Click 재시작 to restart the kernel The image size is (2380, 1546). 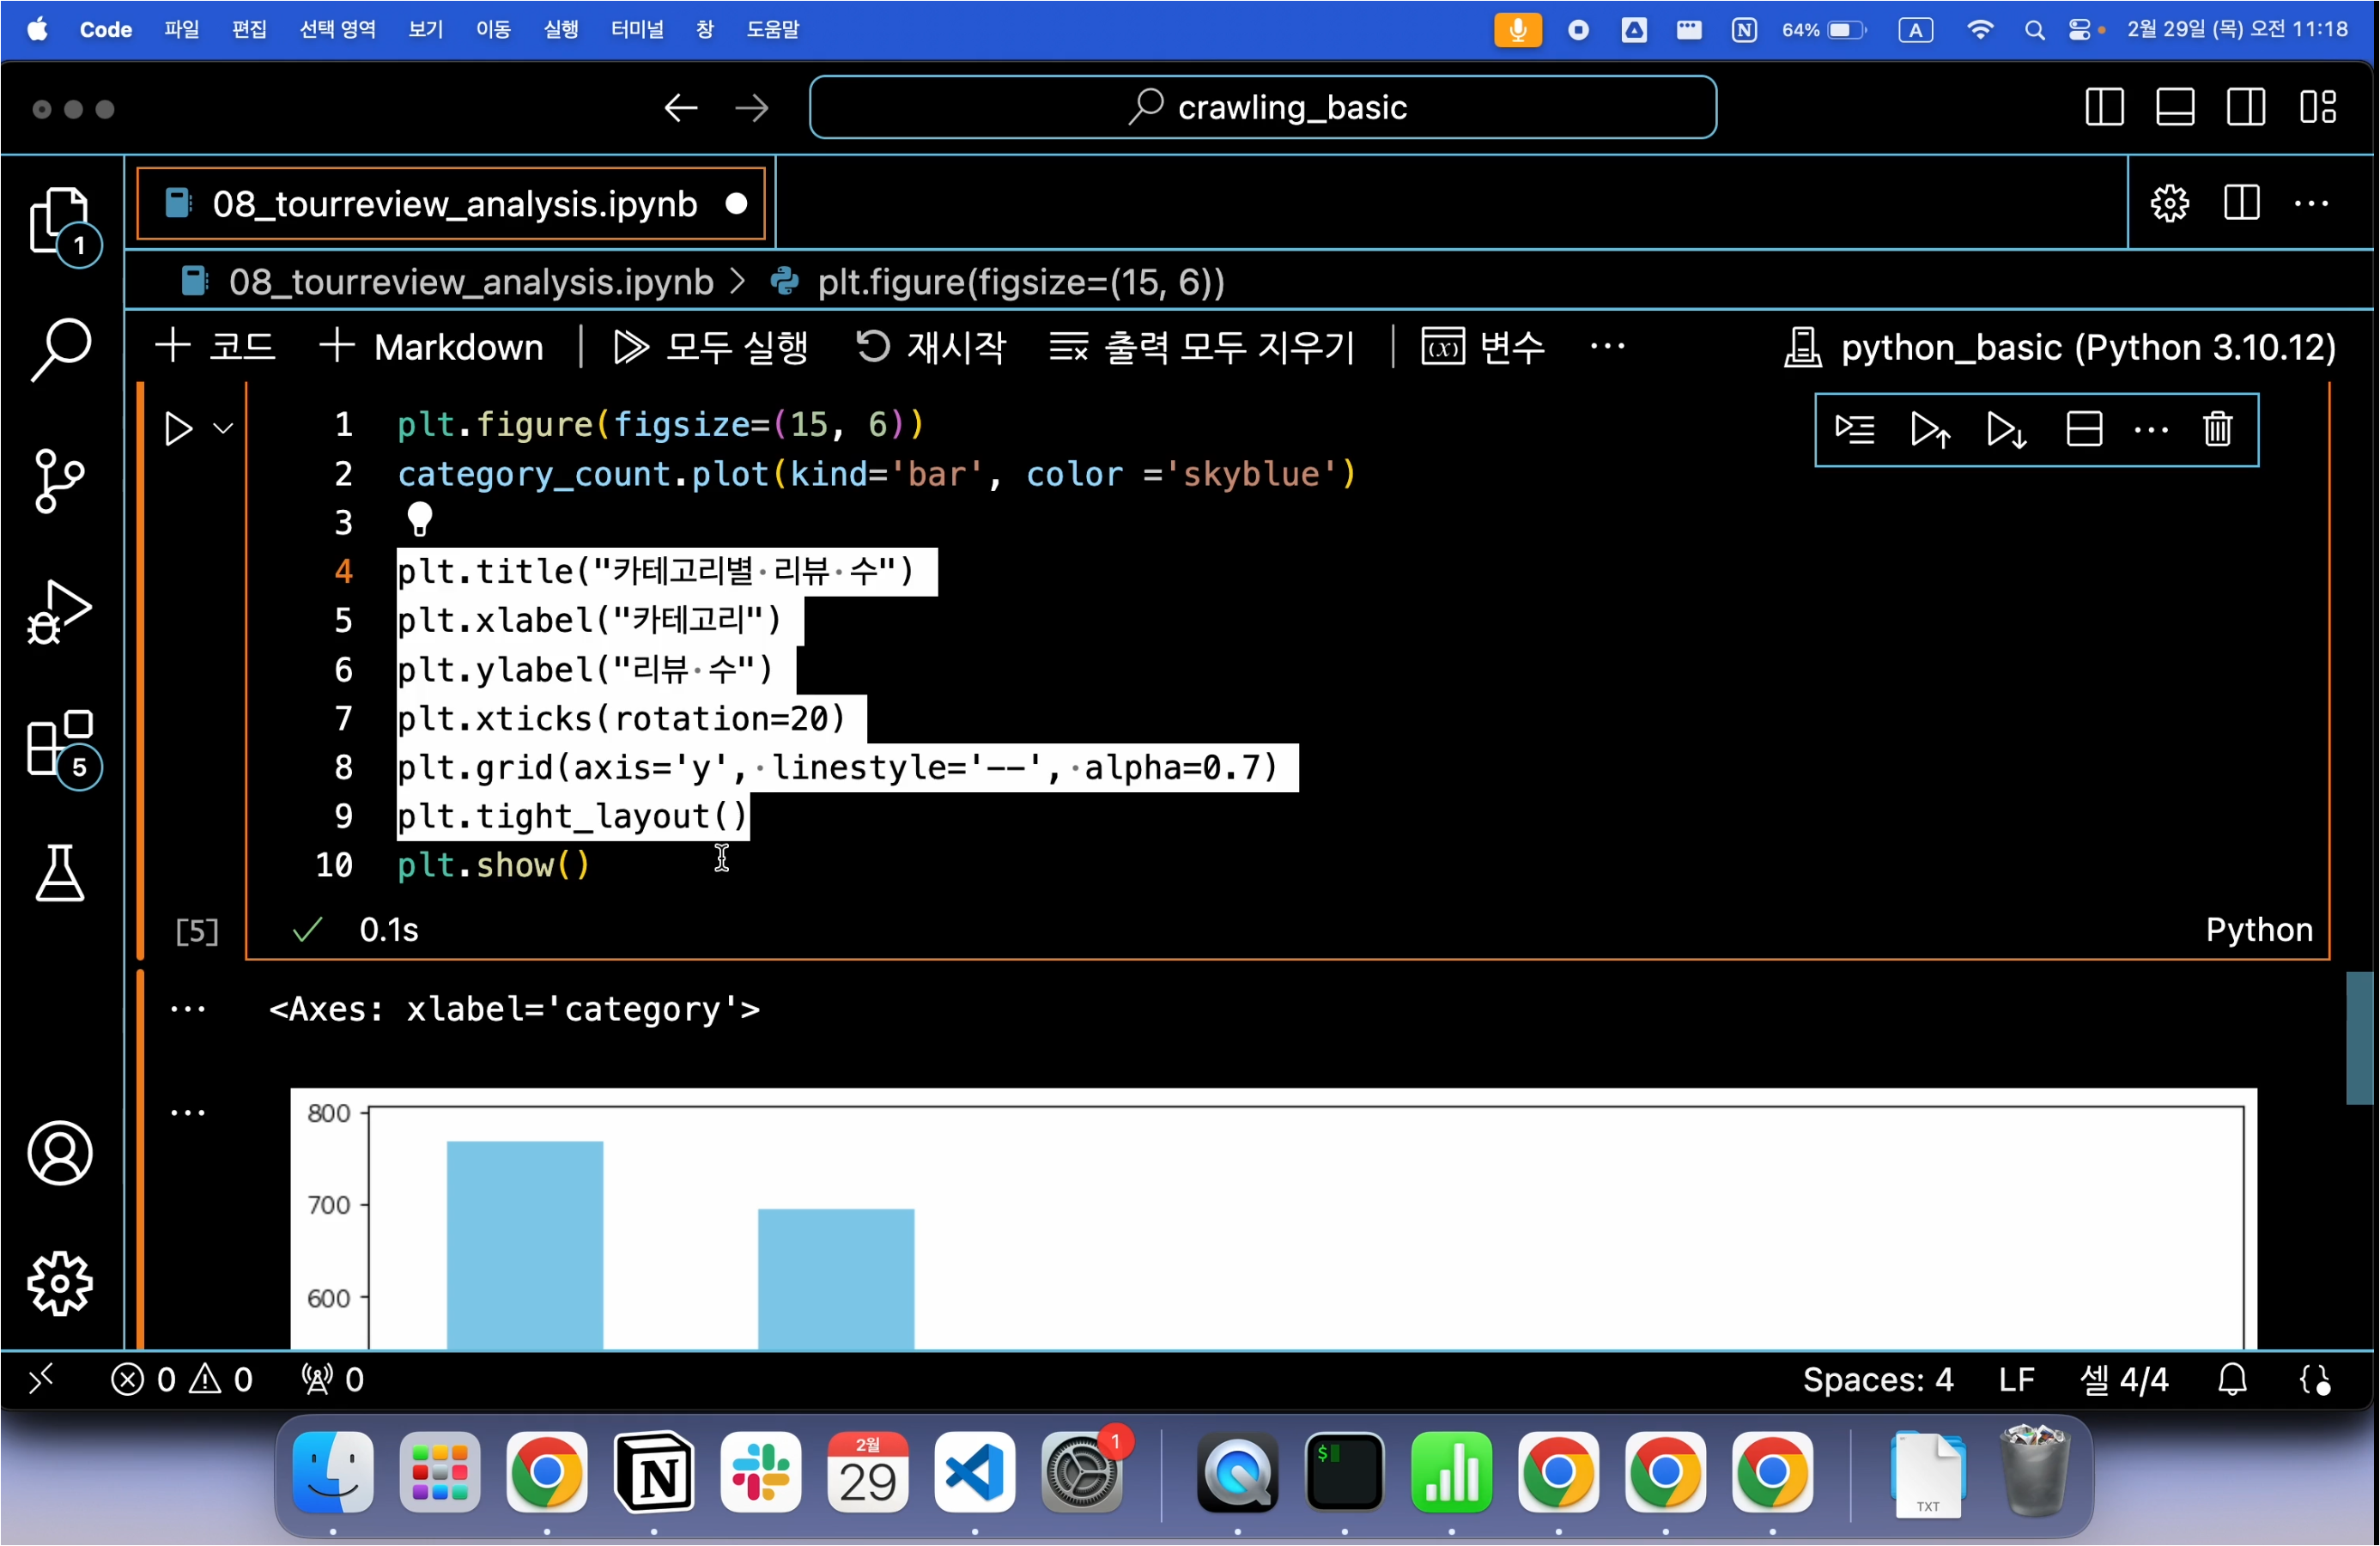[x=931, y=348]
